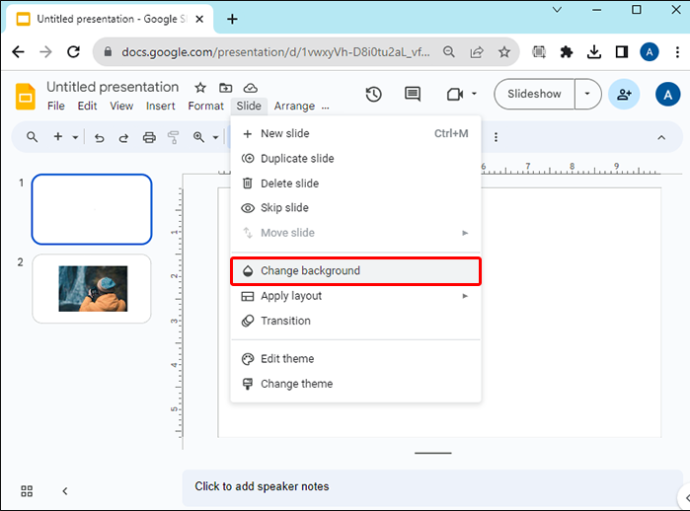Print the presentation
690x511 pixels.
(149, 138)
